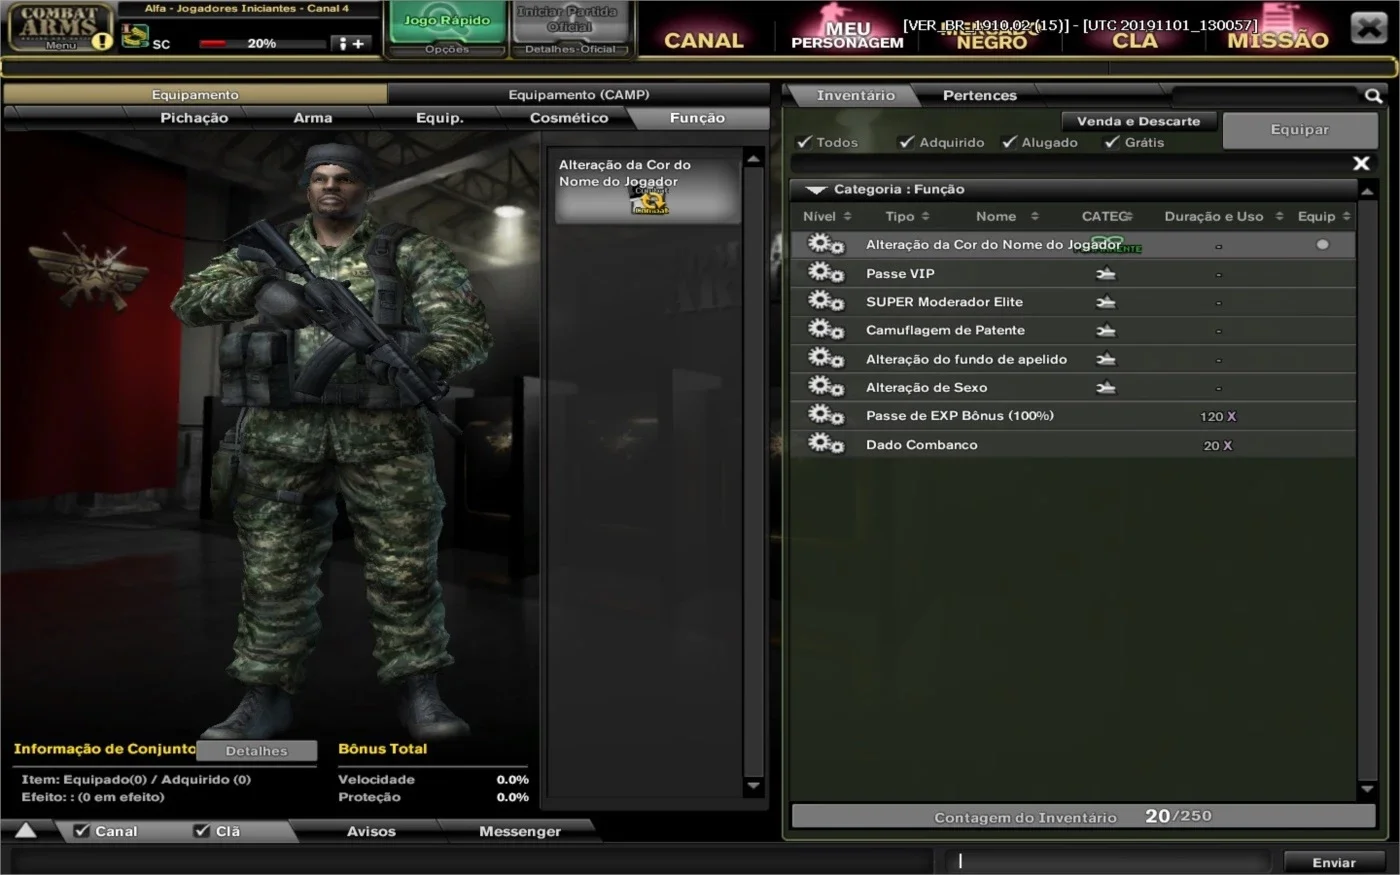Screen dimensions: 1400x875
Task: Toggle the Canal chat checkbox
Action: click(x=82, y=830)
